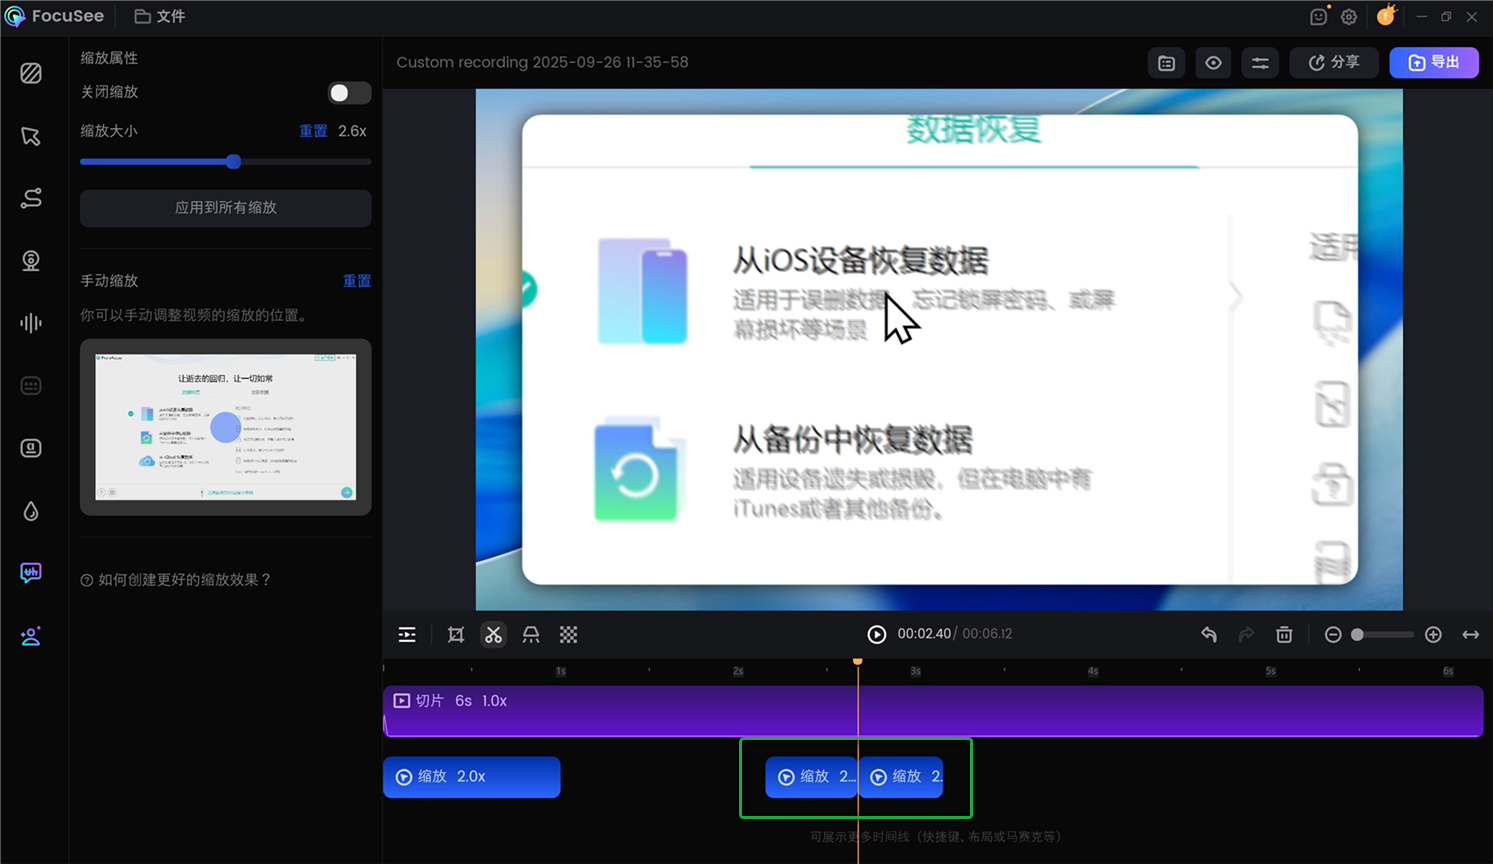
Task: Open the cursor settings panel
Action: pos(31,136)
